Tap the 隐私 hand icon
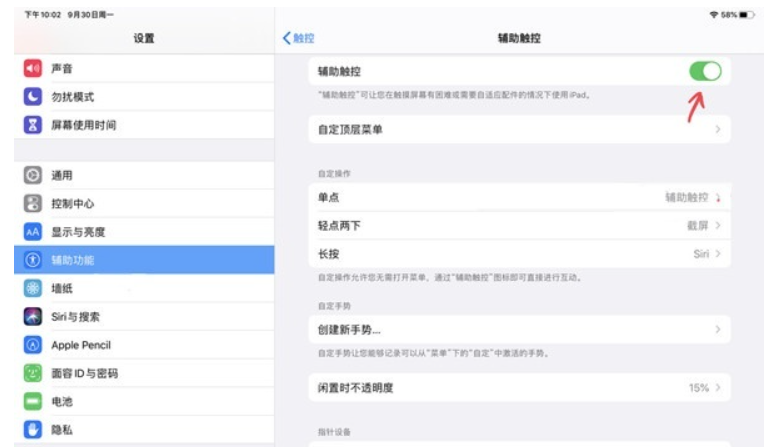Viewport: 773px width, 447px height. point(33,429)
